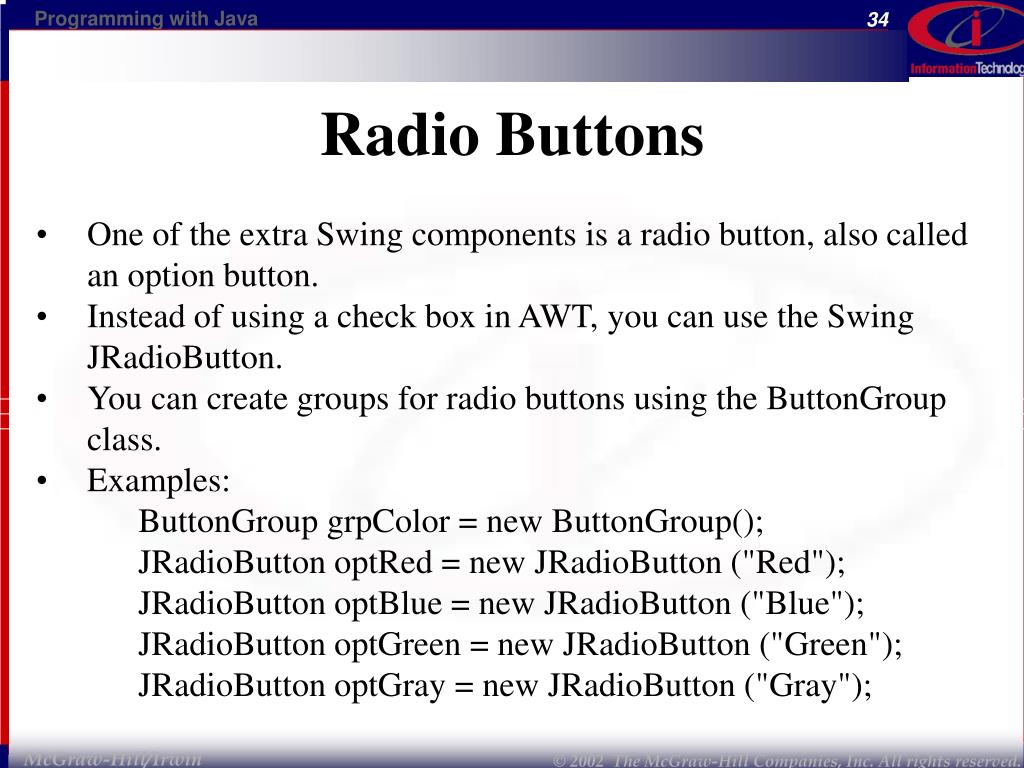This screenshot has width=1024, height=768.
Task: Click the bullet line starting "One of the extra Swing"
Action: [527, 235]
